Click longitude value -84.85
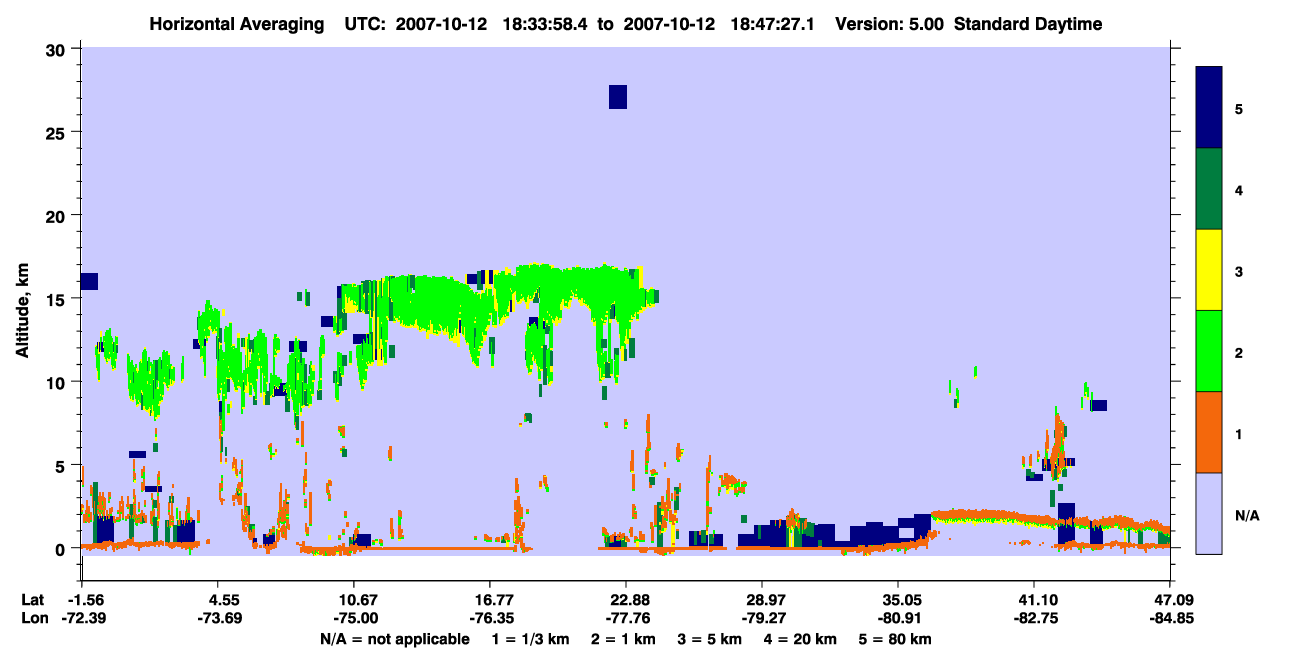 tap(1170, 619)
